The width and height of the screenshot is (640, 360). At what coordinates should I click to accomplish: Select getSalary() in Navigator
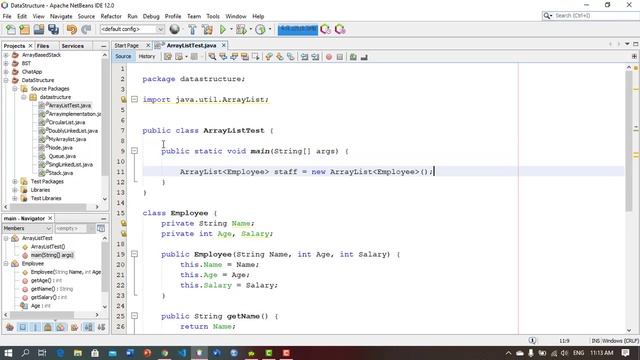pyautogui.click(x=49, y=297)
